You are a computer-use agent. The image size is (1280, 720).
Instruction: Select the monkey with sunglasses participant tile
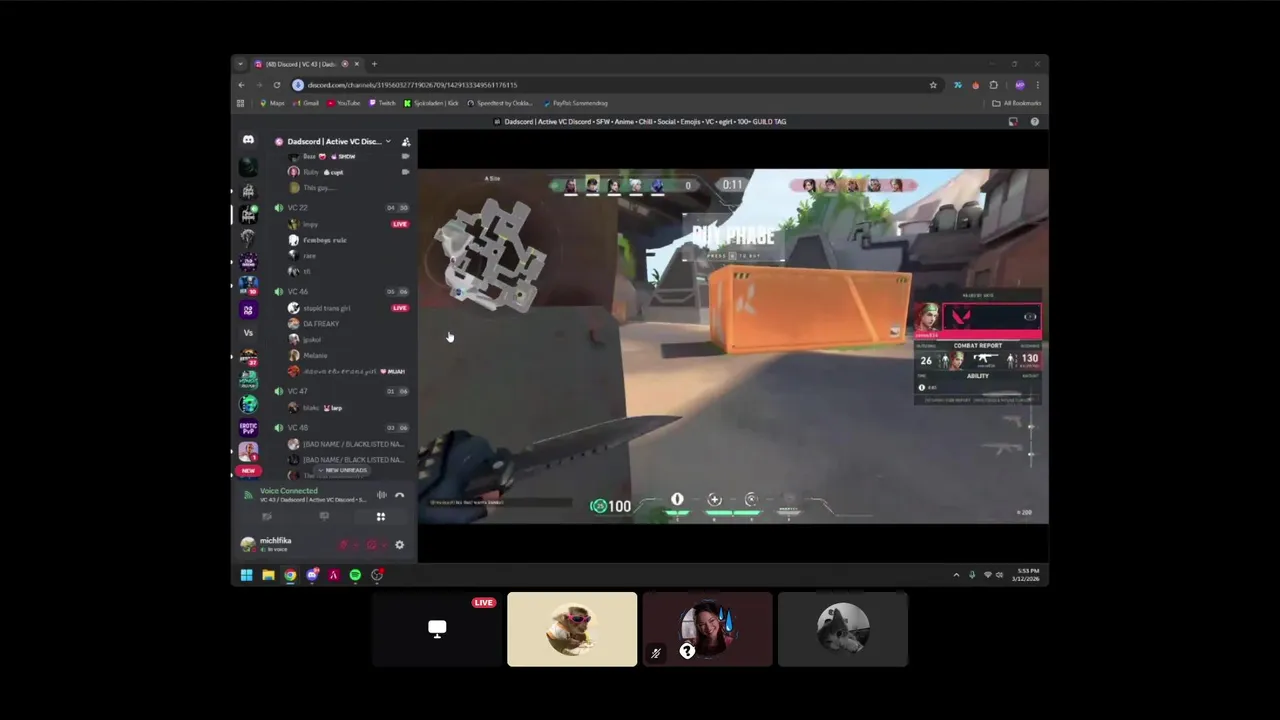tap(572, 629)
